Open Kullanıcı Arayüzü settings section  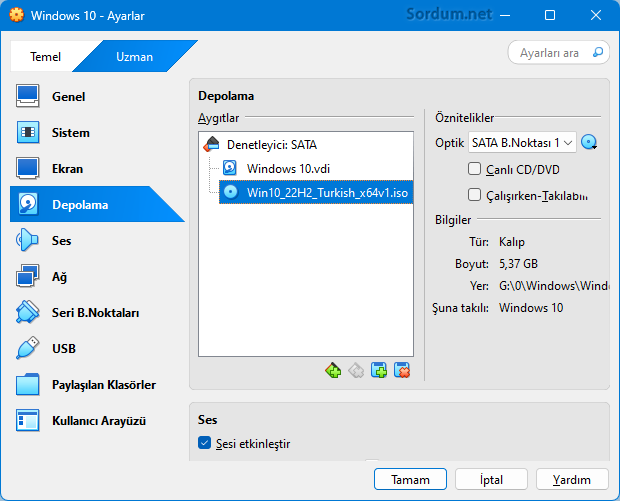95,420
